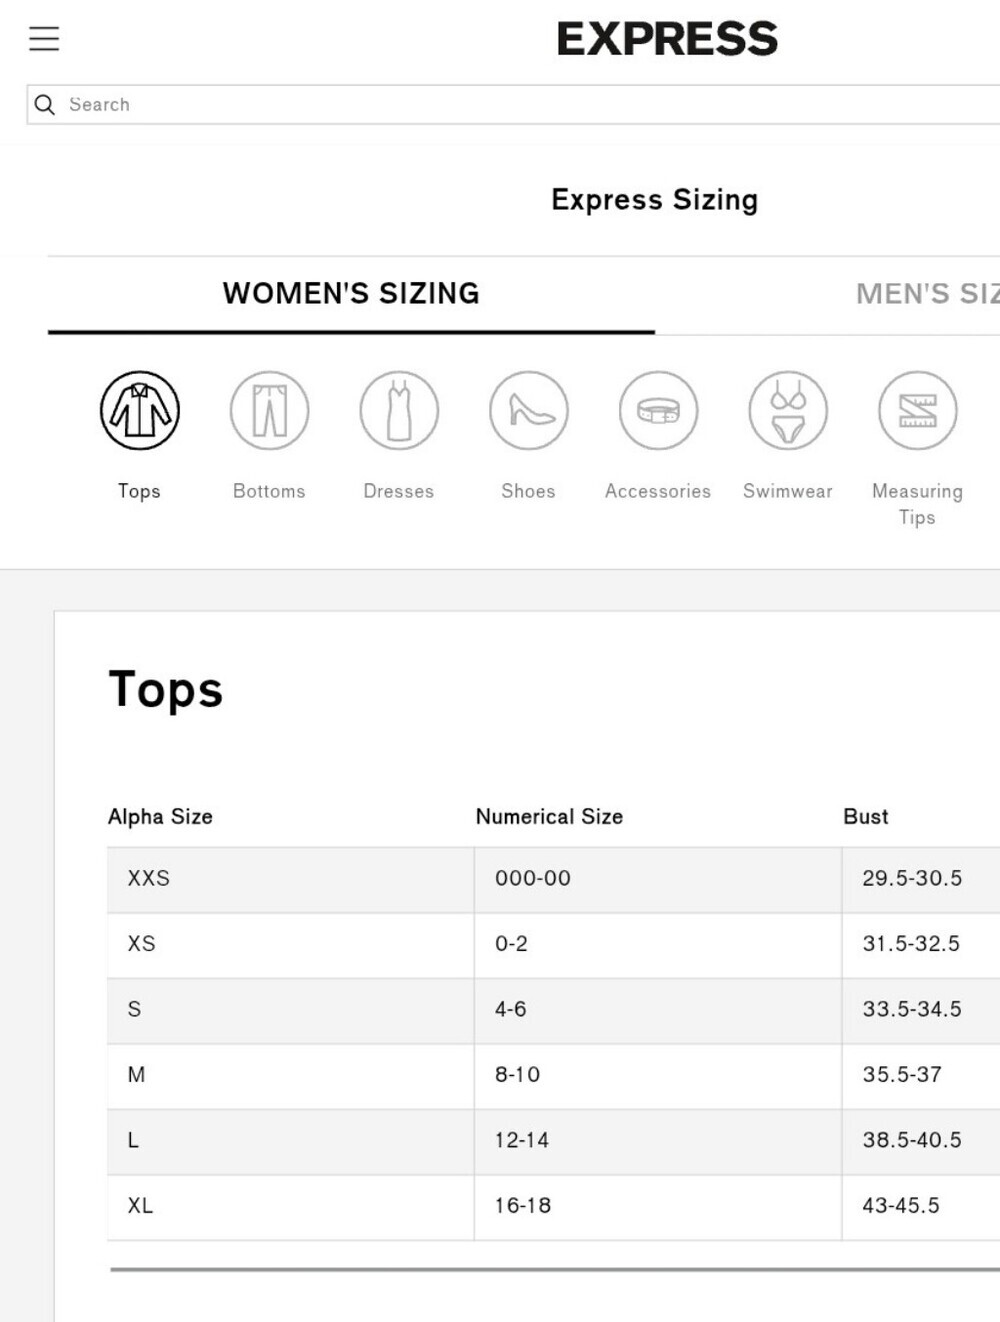Click the search magnifier icon
Viewport: 1000px width, 1322px height.
(45, 104)
